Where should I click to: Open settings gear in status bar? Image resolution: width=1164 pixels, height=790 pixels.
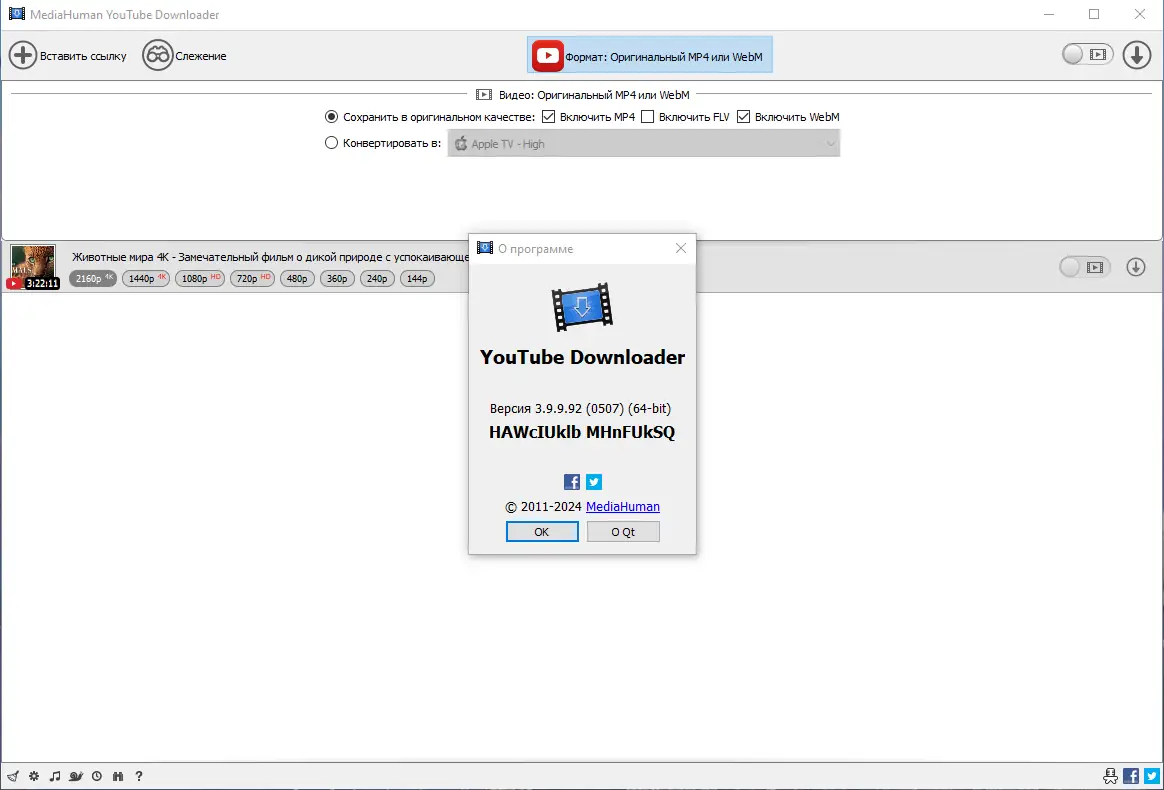point(34,777)
